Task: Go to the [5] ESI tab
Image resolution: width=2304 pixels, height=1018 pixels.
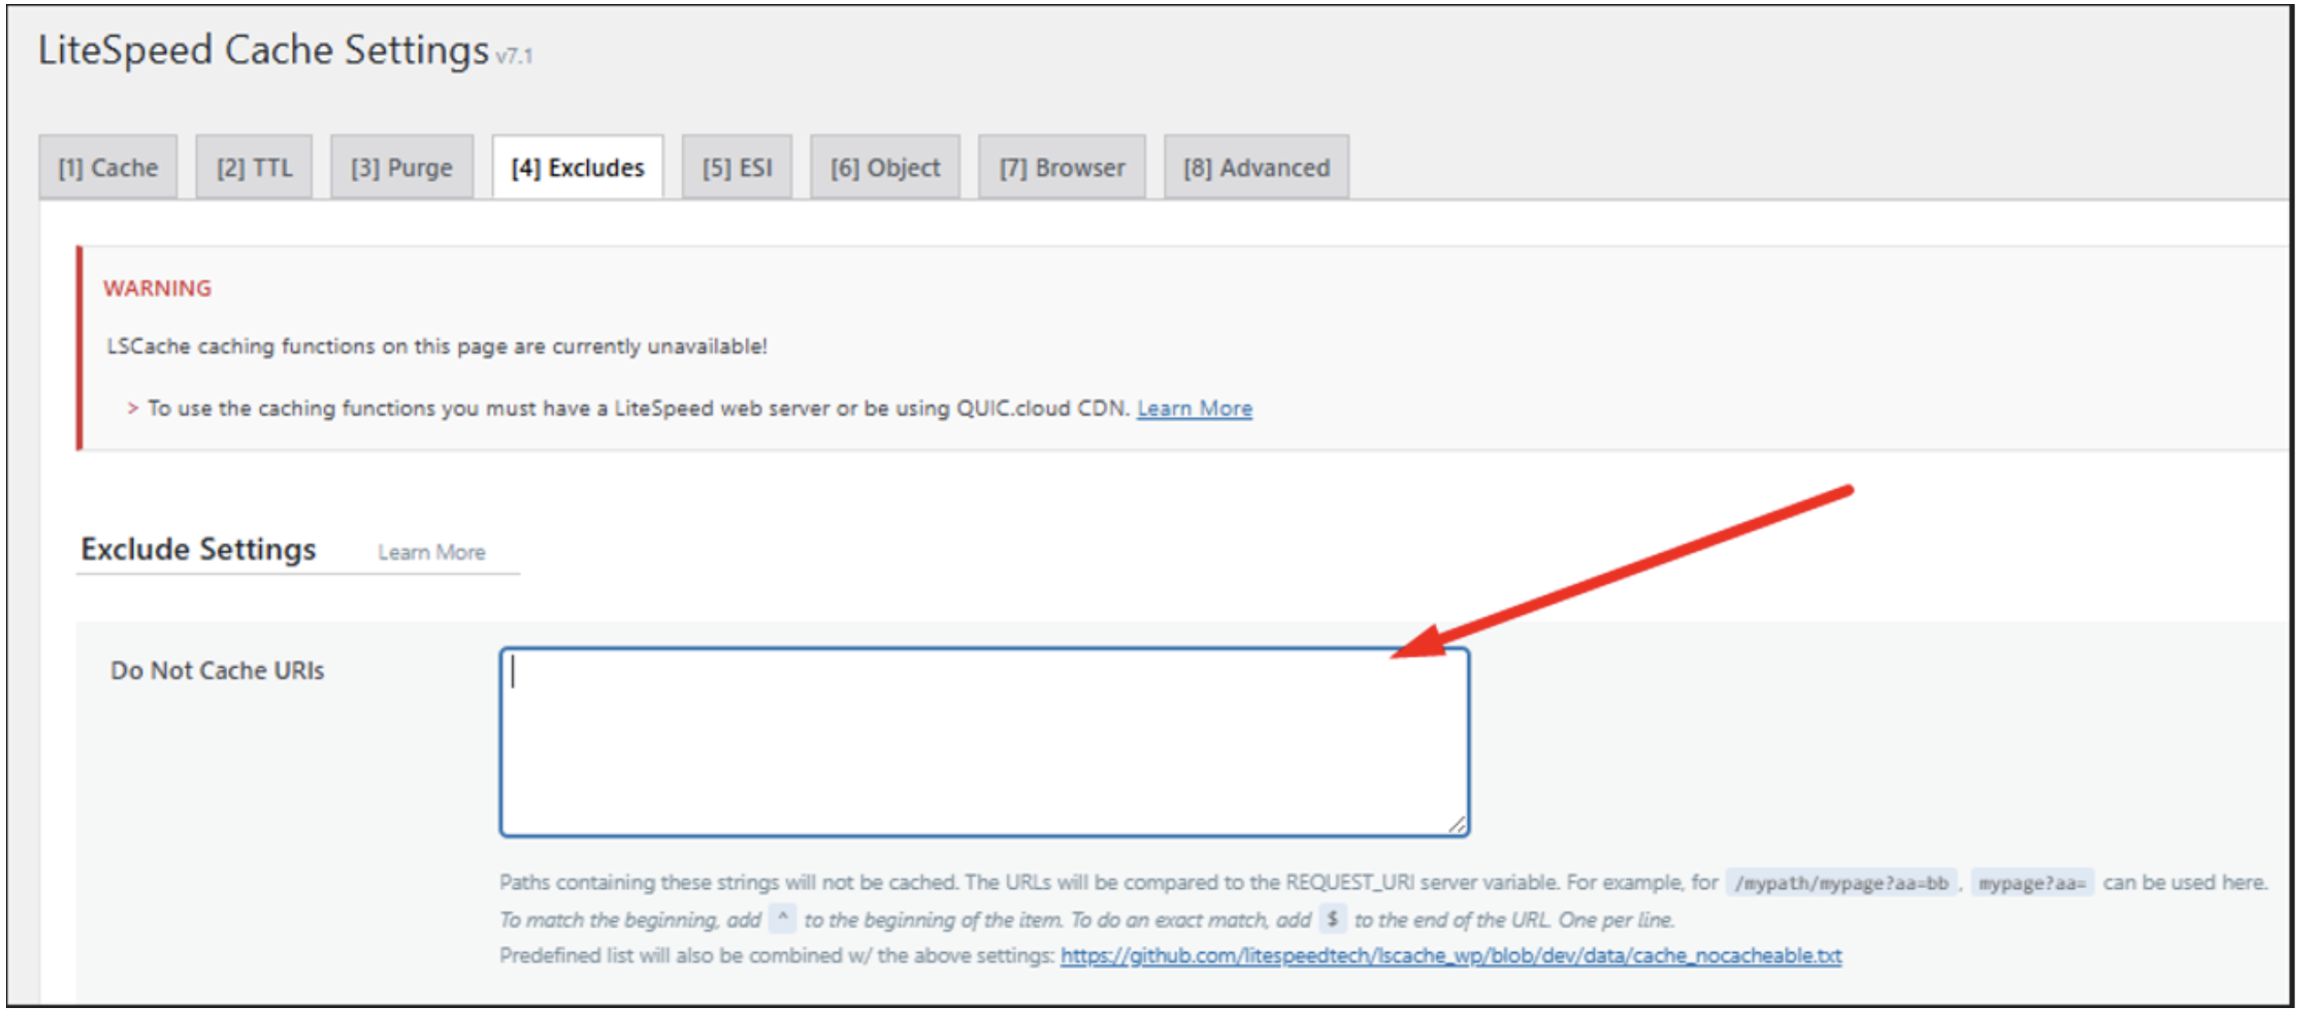Action: pyautogui.click(x=737, y=167)
